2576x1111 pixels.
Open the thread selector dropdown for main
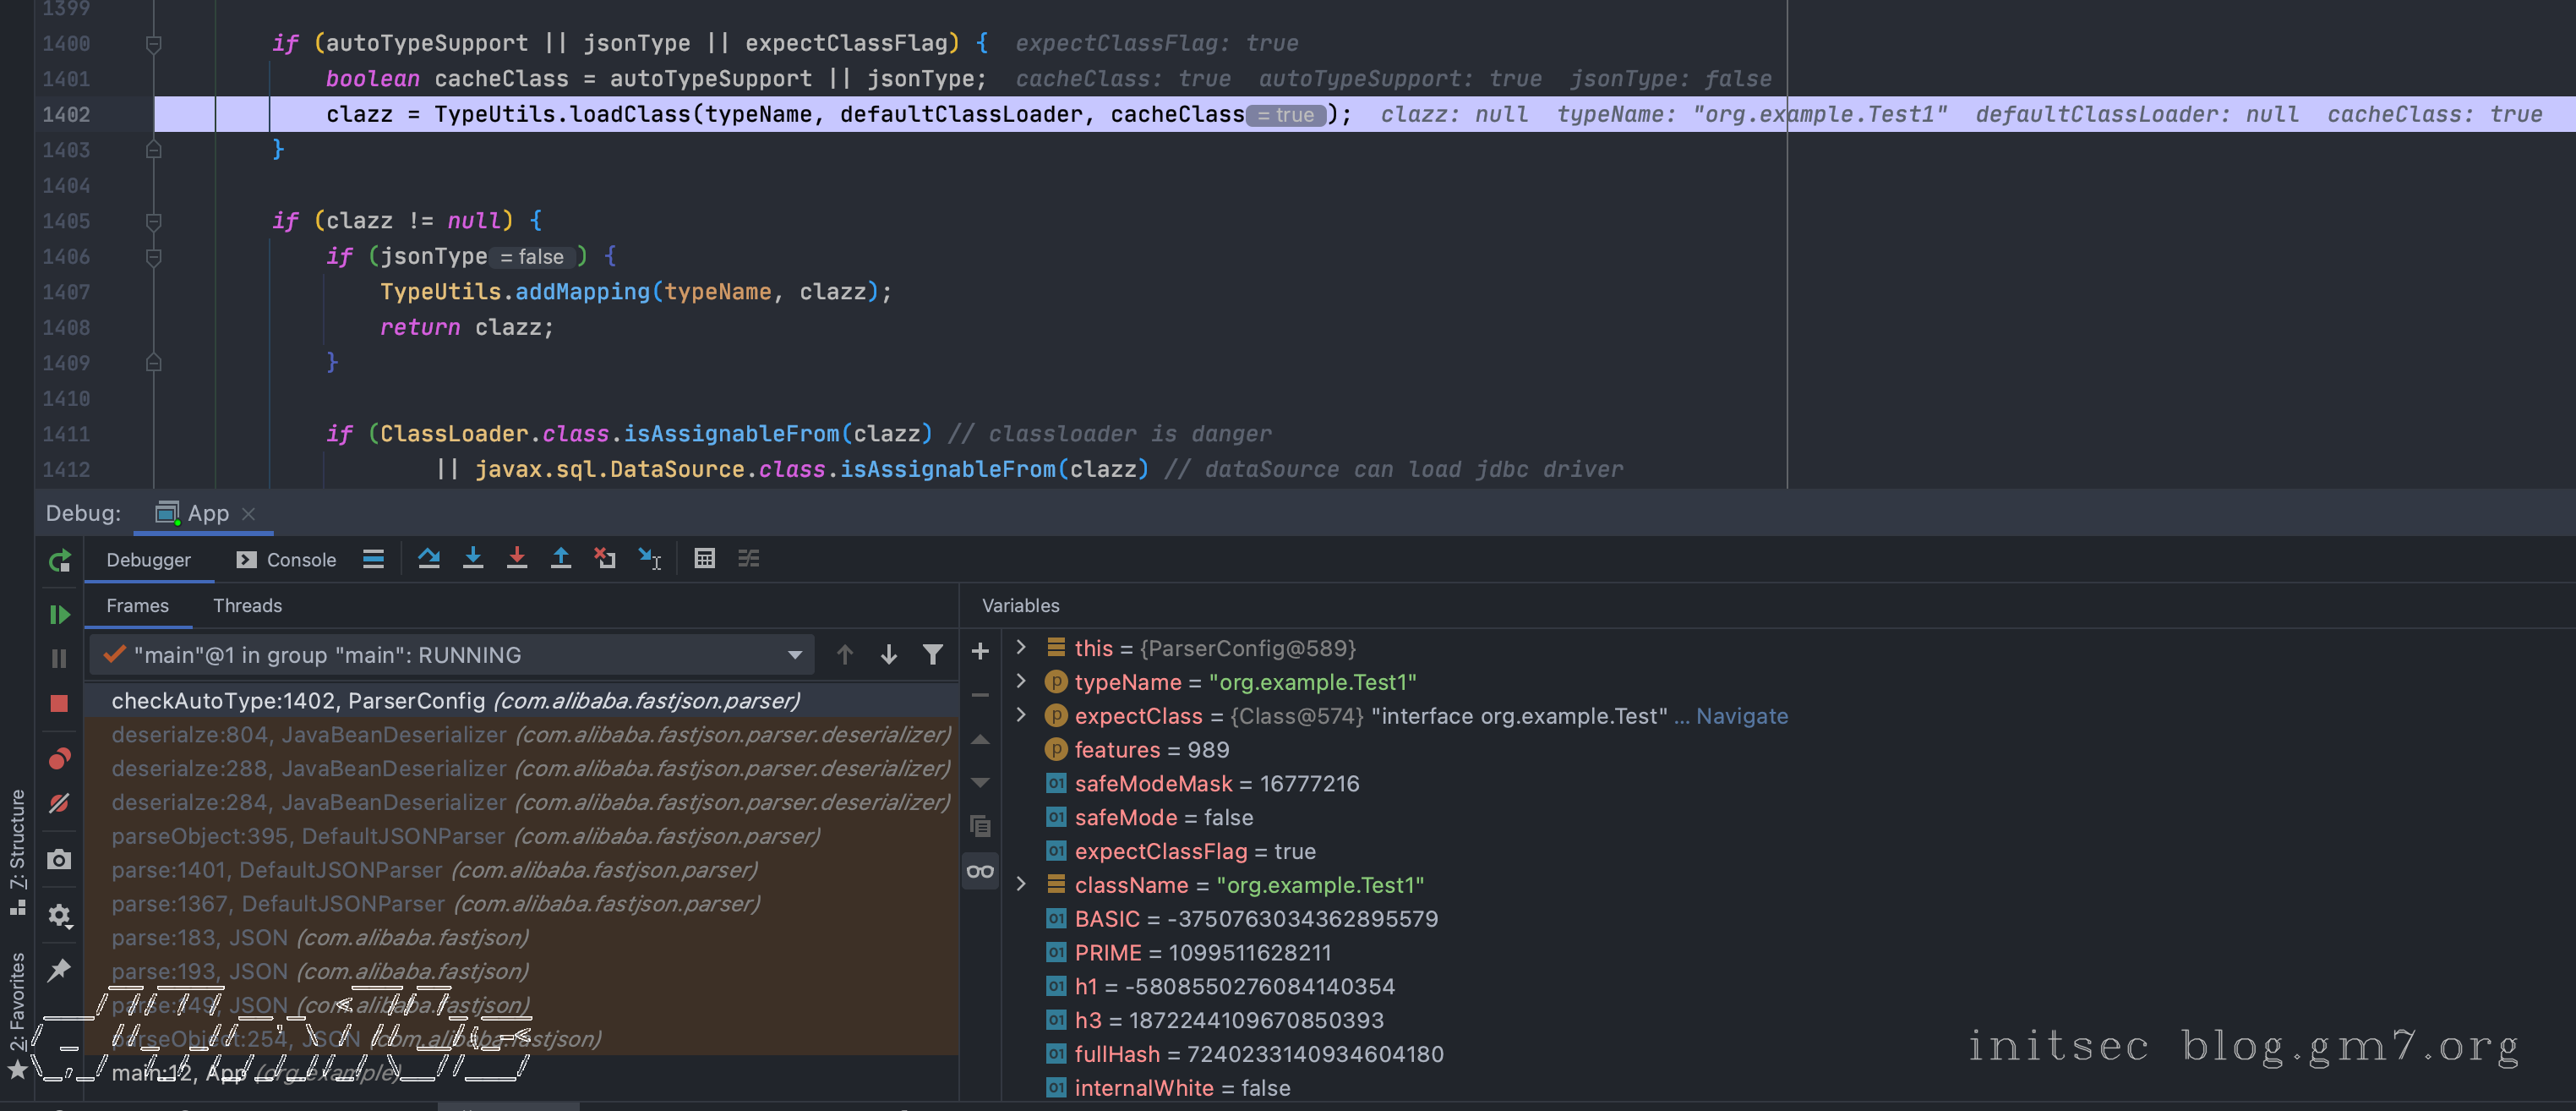tap(794, 655)
